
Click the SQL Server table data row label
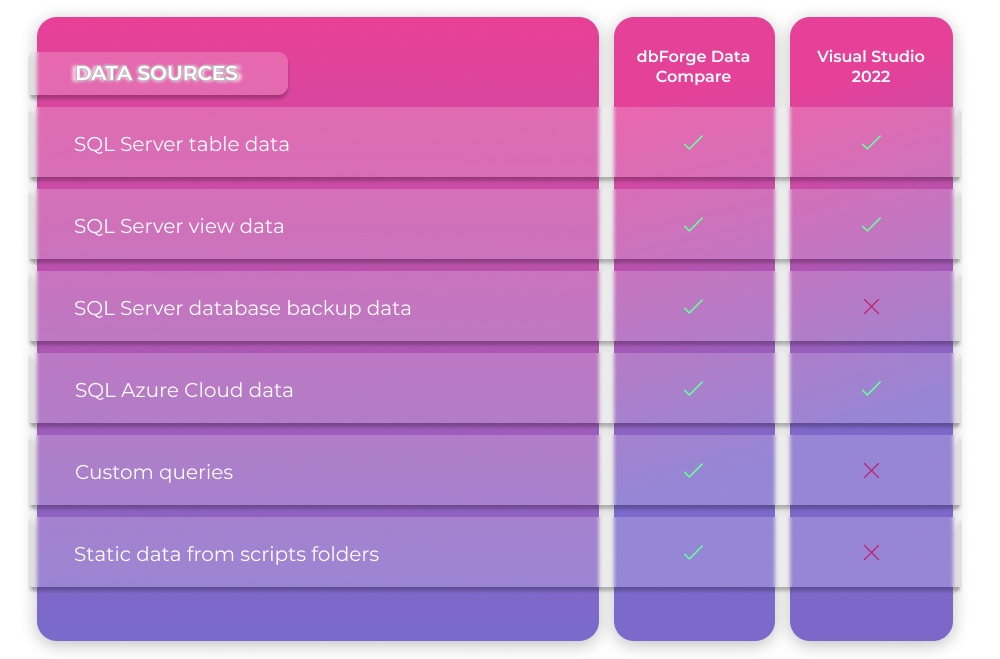182,144
